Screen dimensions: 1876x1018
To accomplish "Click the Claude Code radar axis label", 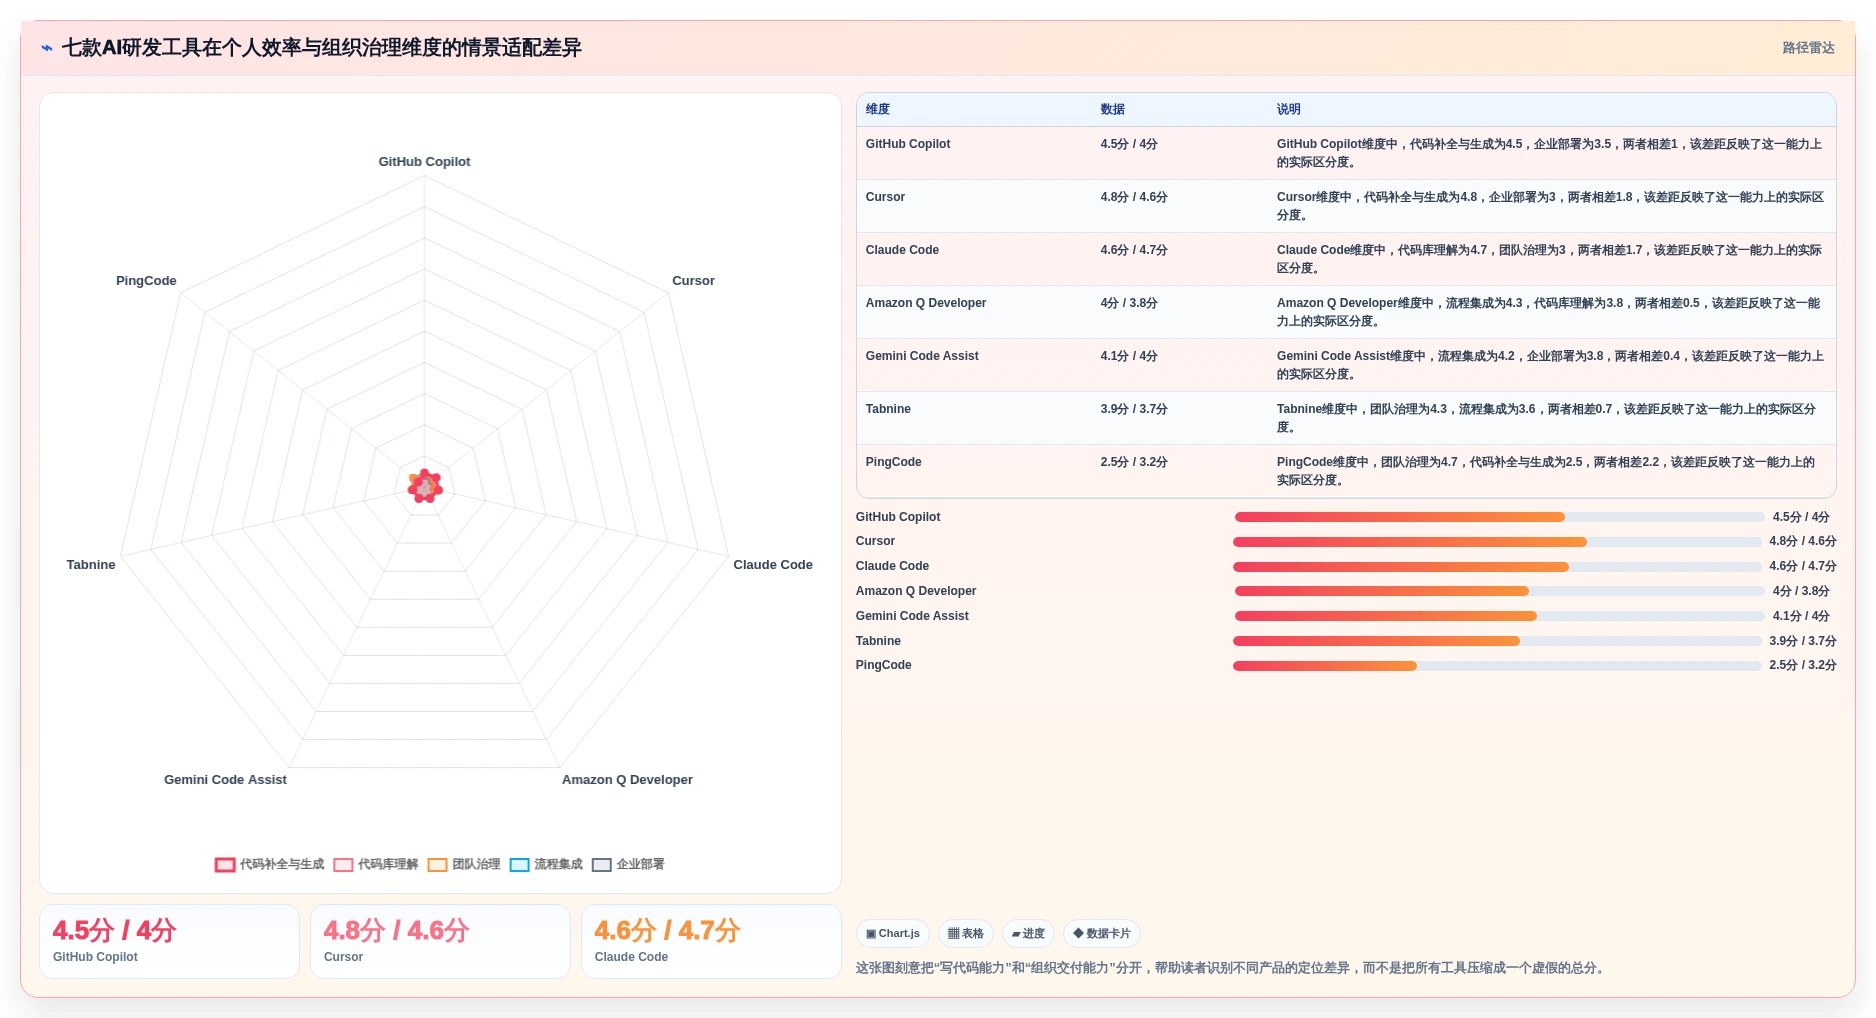I will 773,565.
